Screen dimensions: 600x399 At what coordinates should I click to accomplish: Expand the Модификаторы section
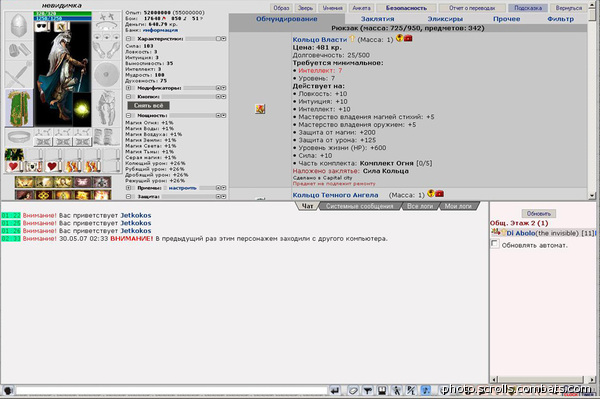tap(129, 88)
